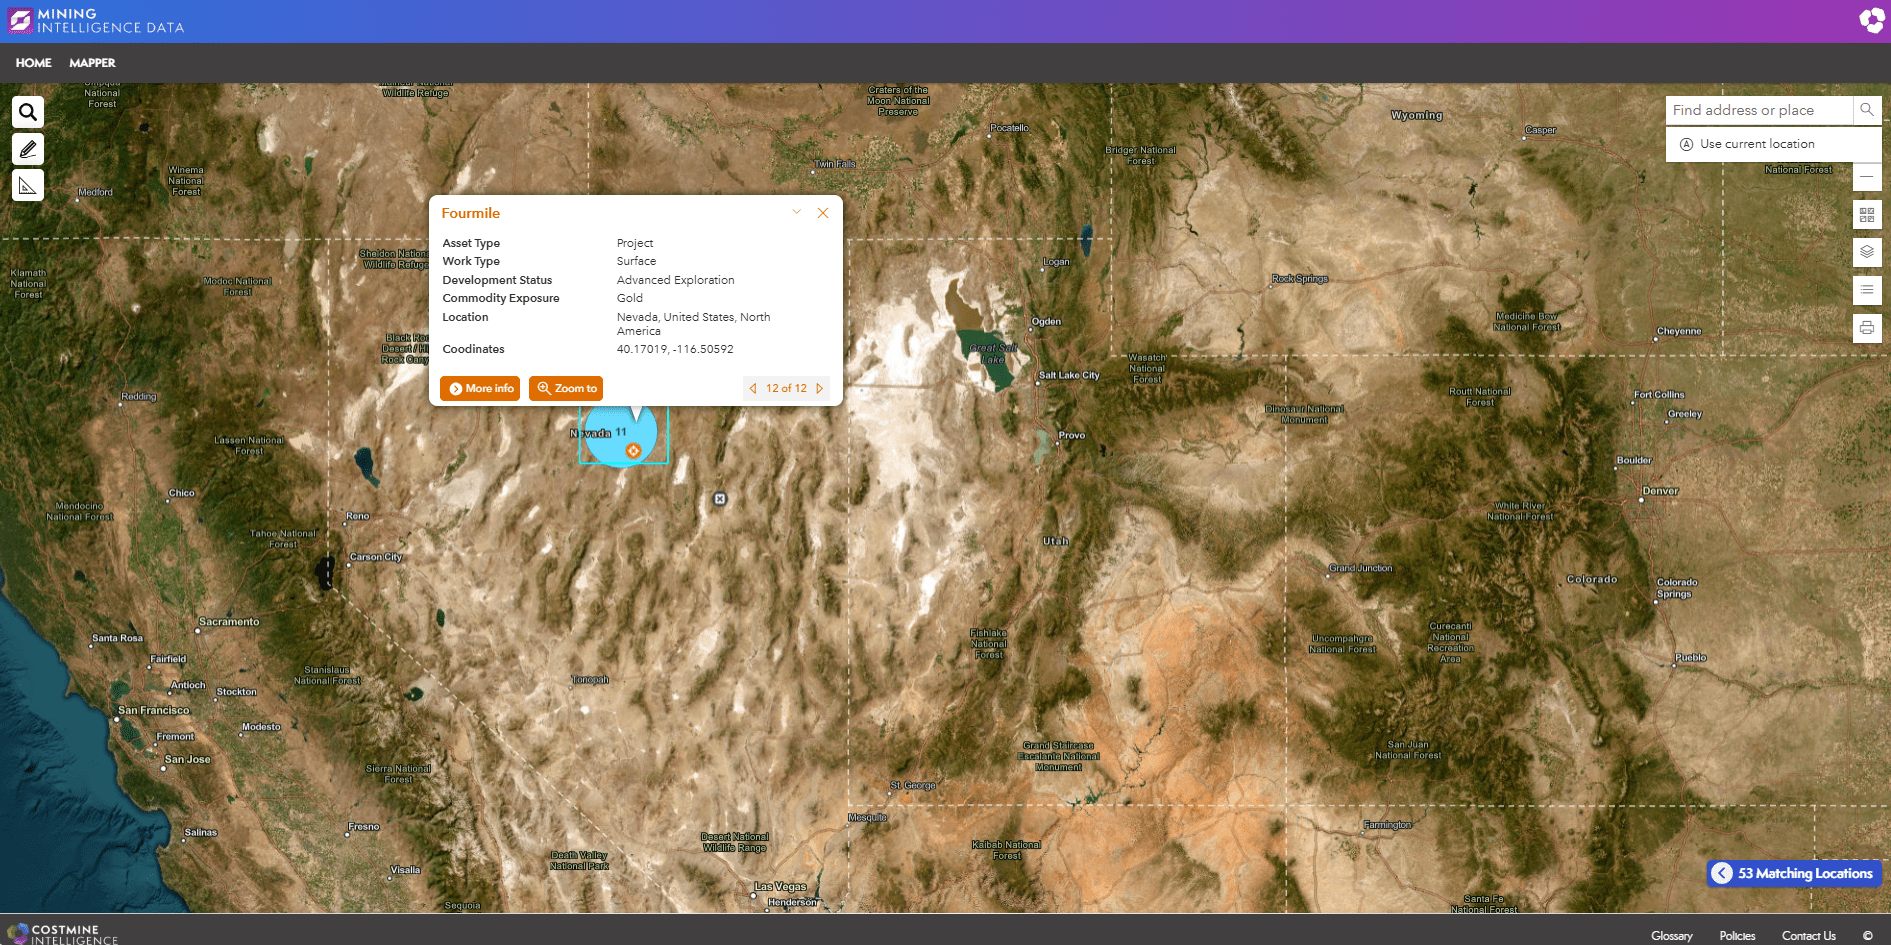This screenshot has height=945, width=1891.
Task: Click the Pocatello map label
Action: pos(1009,128)
